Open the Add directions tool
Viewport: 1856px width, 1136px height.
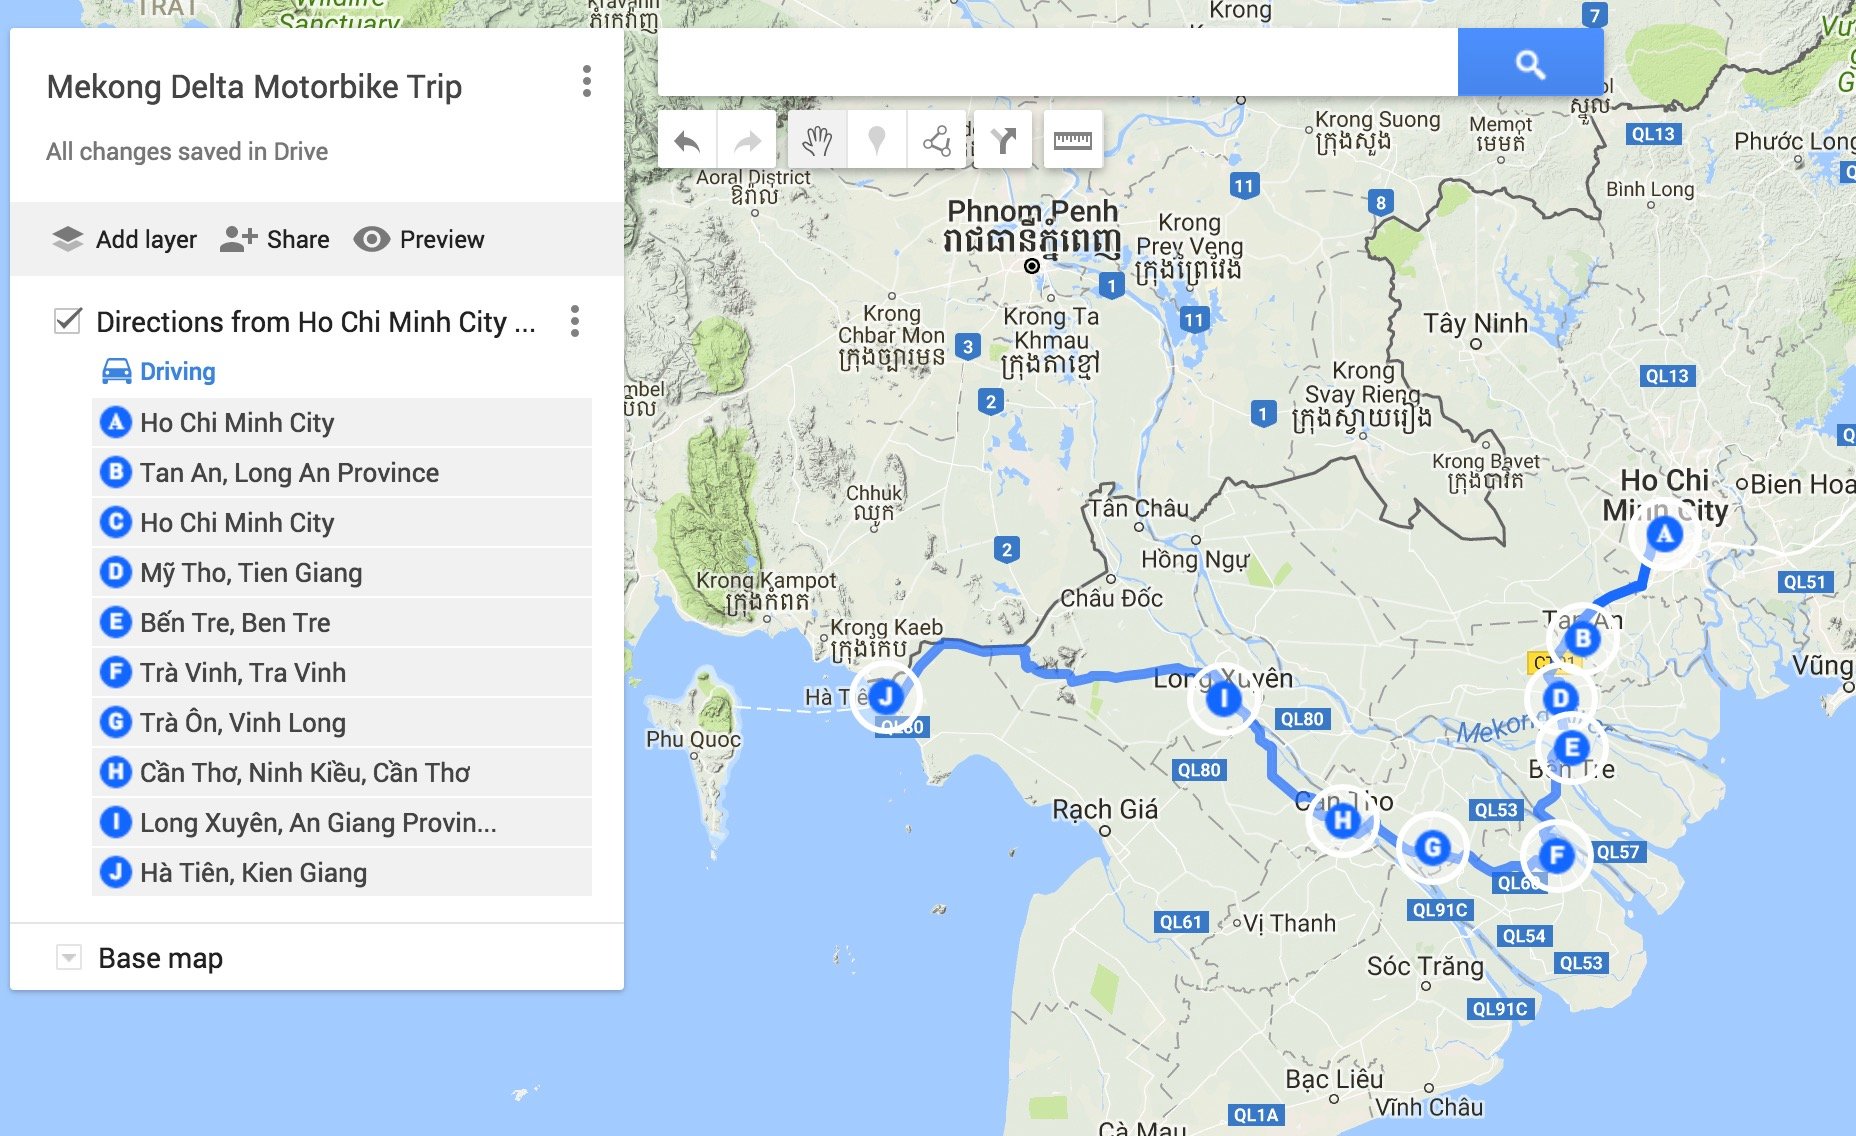pos(1003,141)
